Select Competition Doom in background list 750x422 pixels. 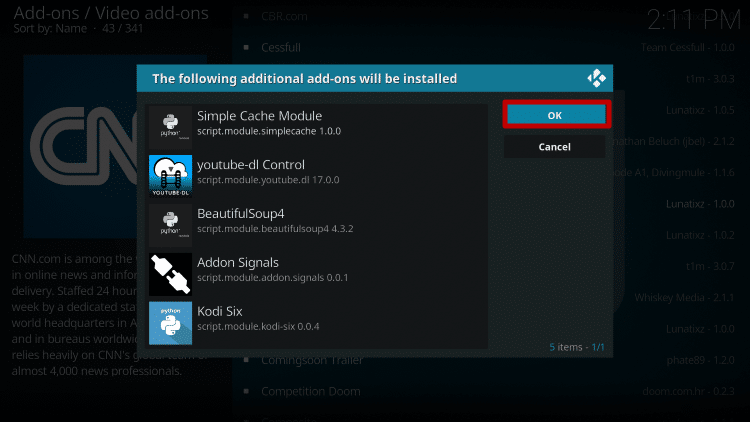pyautogui.click(x=311, y=391)
